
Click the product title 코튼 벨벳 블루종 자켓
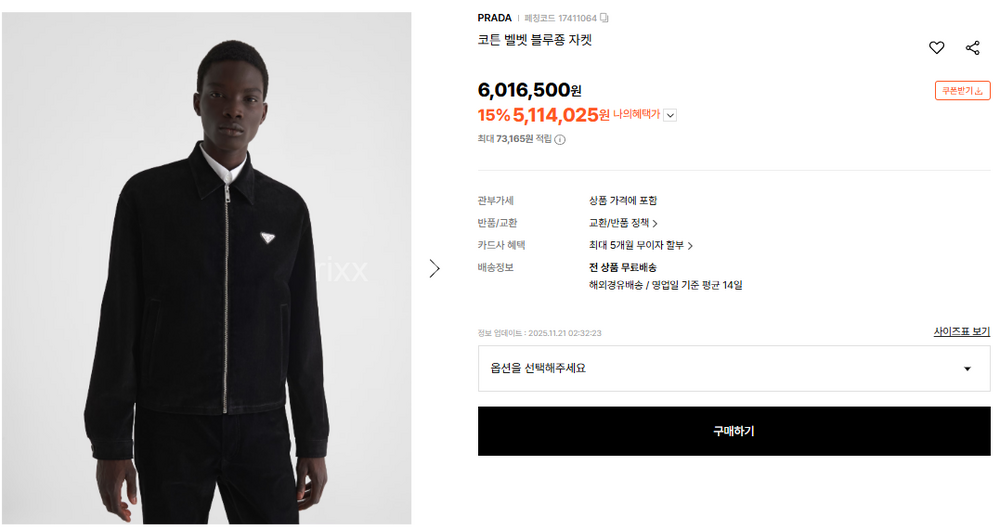(x=535, y=41)
